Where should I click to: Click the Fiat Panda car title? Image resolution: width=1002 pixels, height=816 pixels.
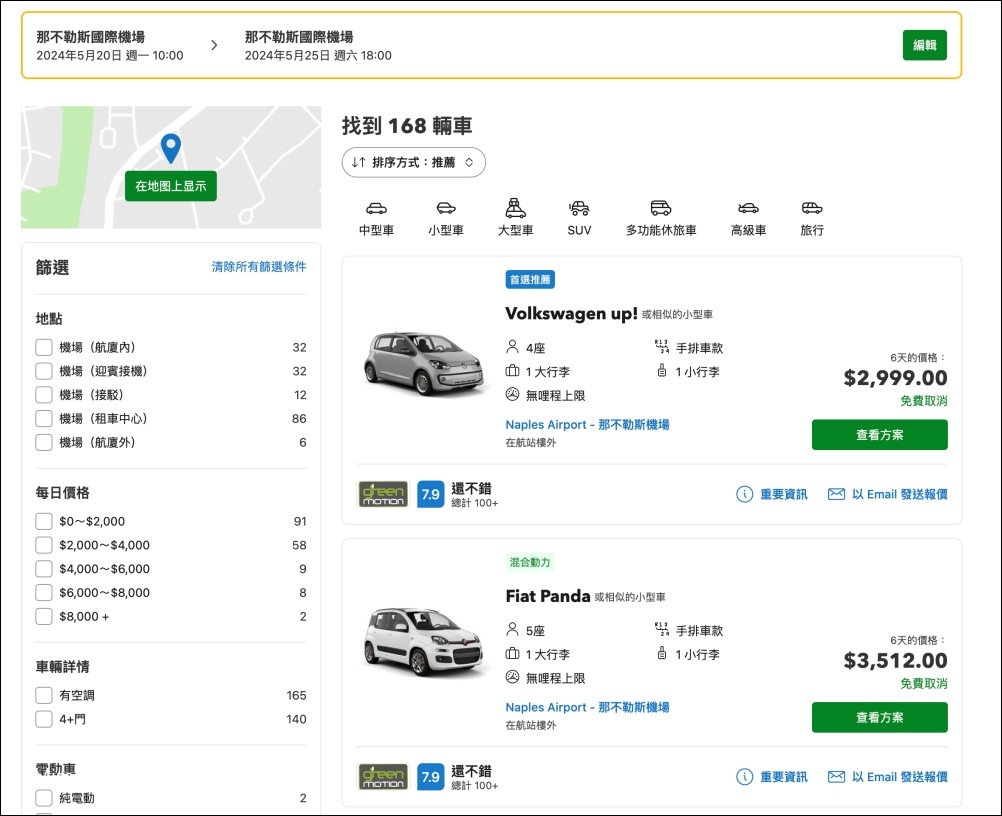[548, 596]
